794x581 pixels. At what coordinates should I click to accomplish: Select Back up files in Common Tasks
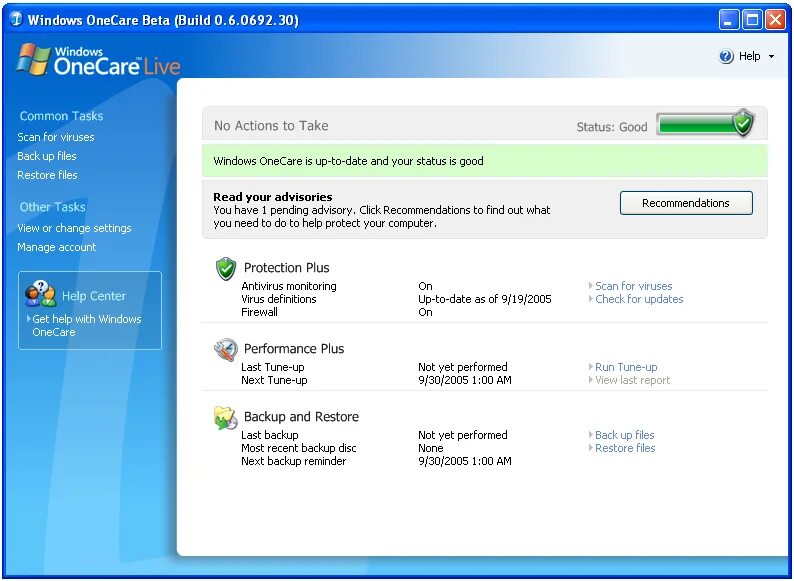coord(47,156)
